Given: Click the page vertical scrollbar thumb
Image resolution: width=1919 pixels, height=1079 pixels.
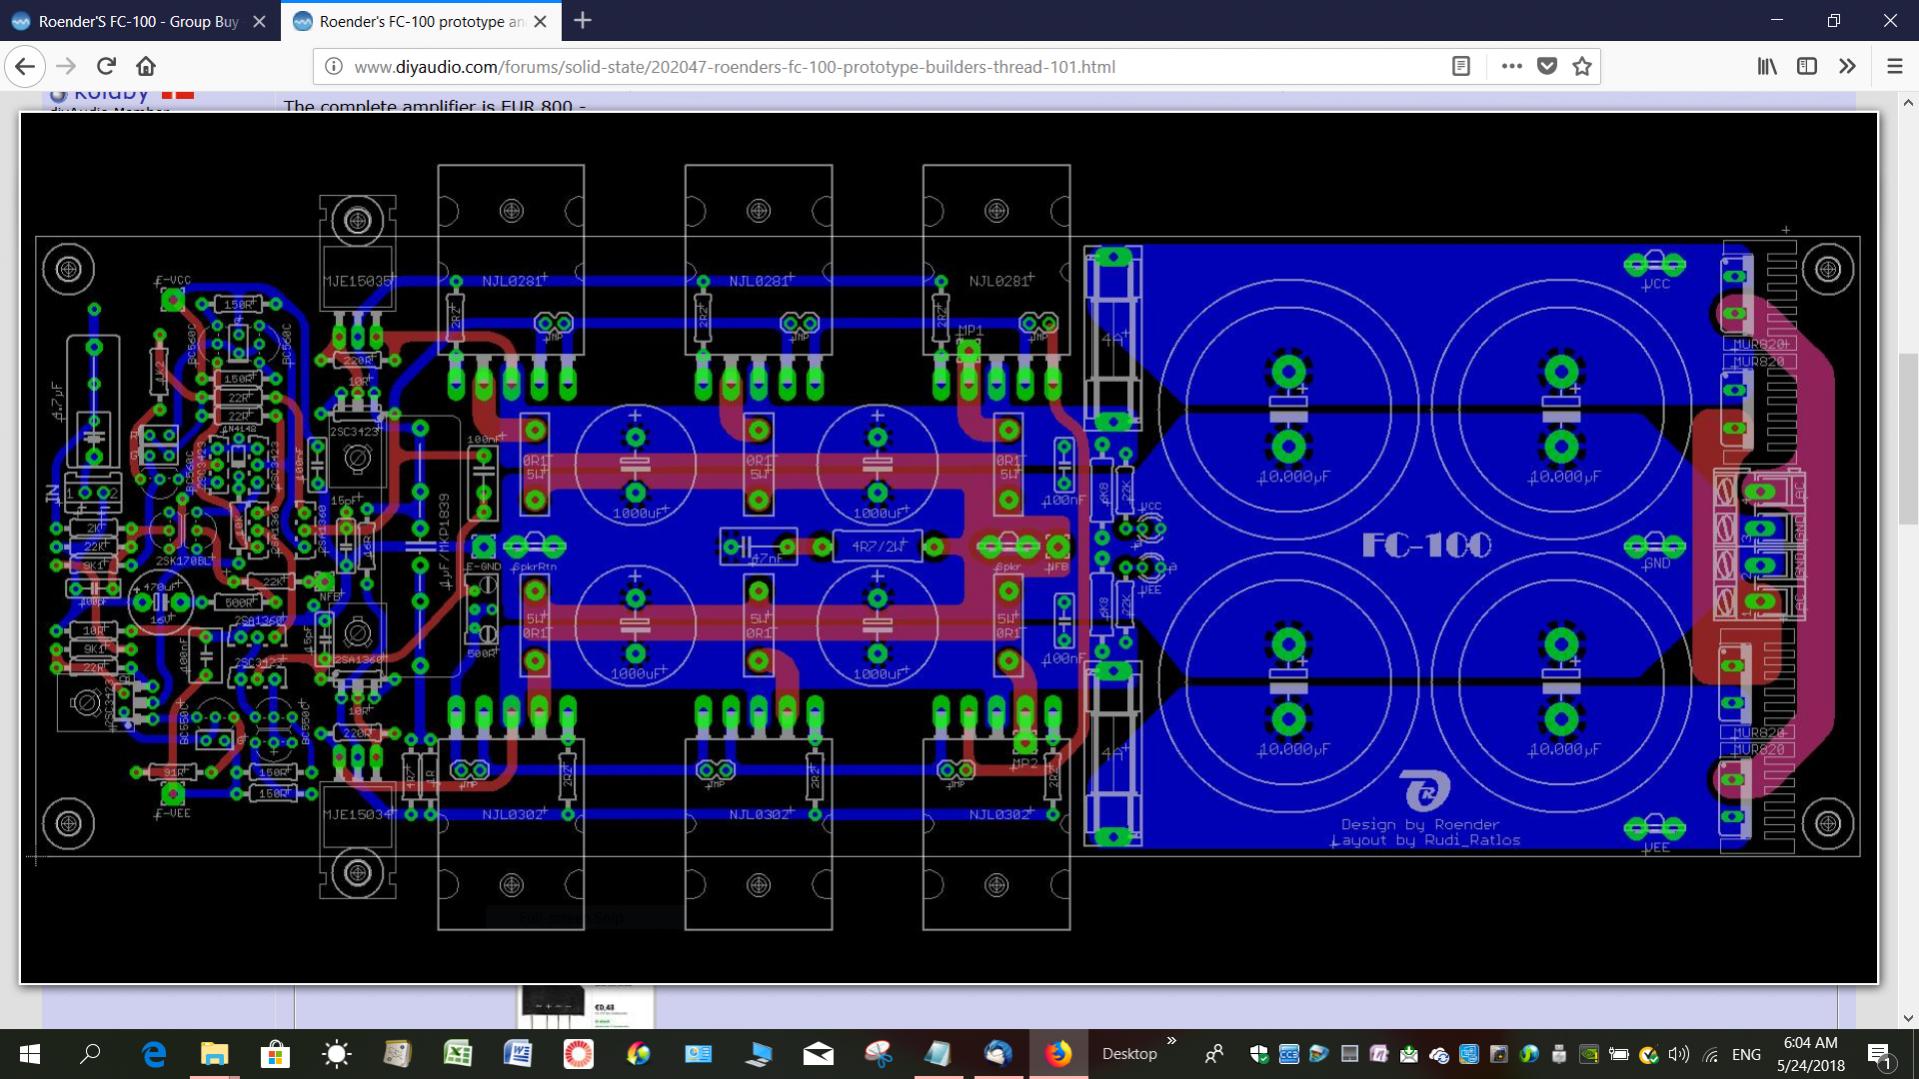Looking at the screenshot, I should pos(1908,439).
